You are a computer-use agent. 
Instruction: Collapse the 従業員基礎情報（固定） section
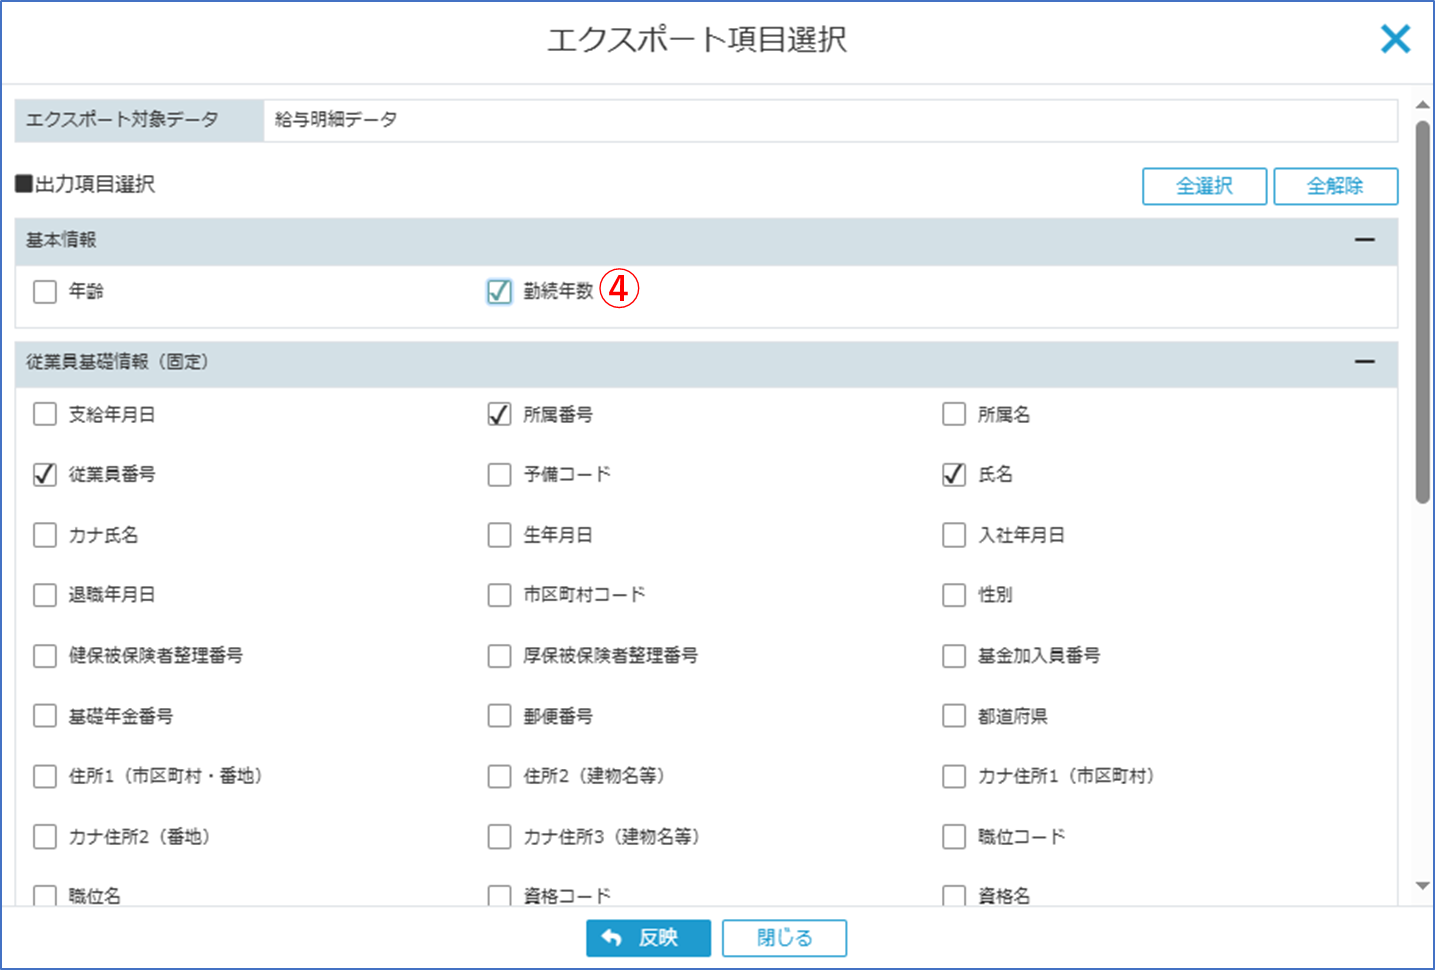(1364, 362)
